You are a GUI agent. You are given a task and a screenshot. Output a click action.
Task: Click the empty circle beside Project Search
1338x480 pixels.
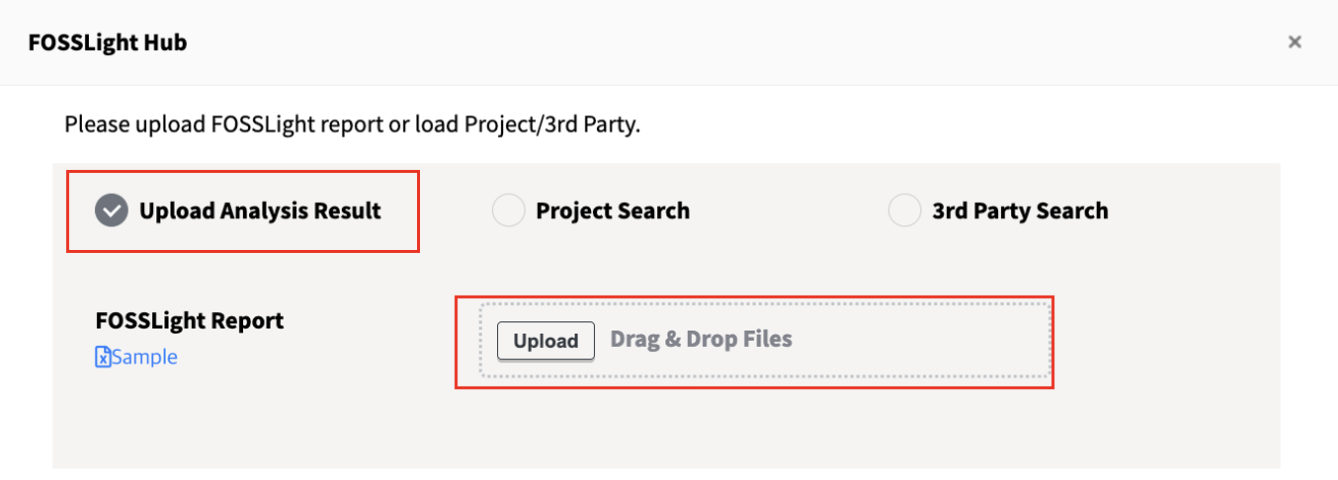click(508, 211)
